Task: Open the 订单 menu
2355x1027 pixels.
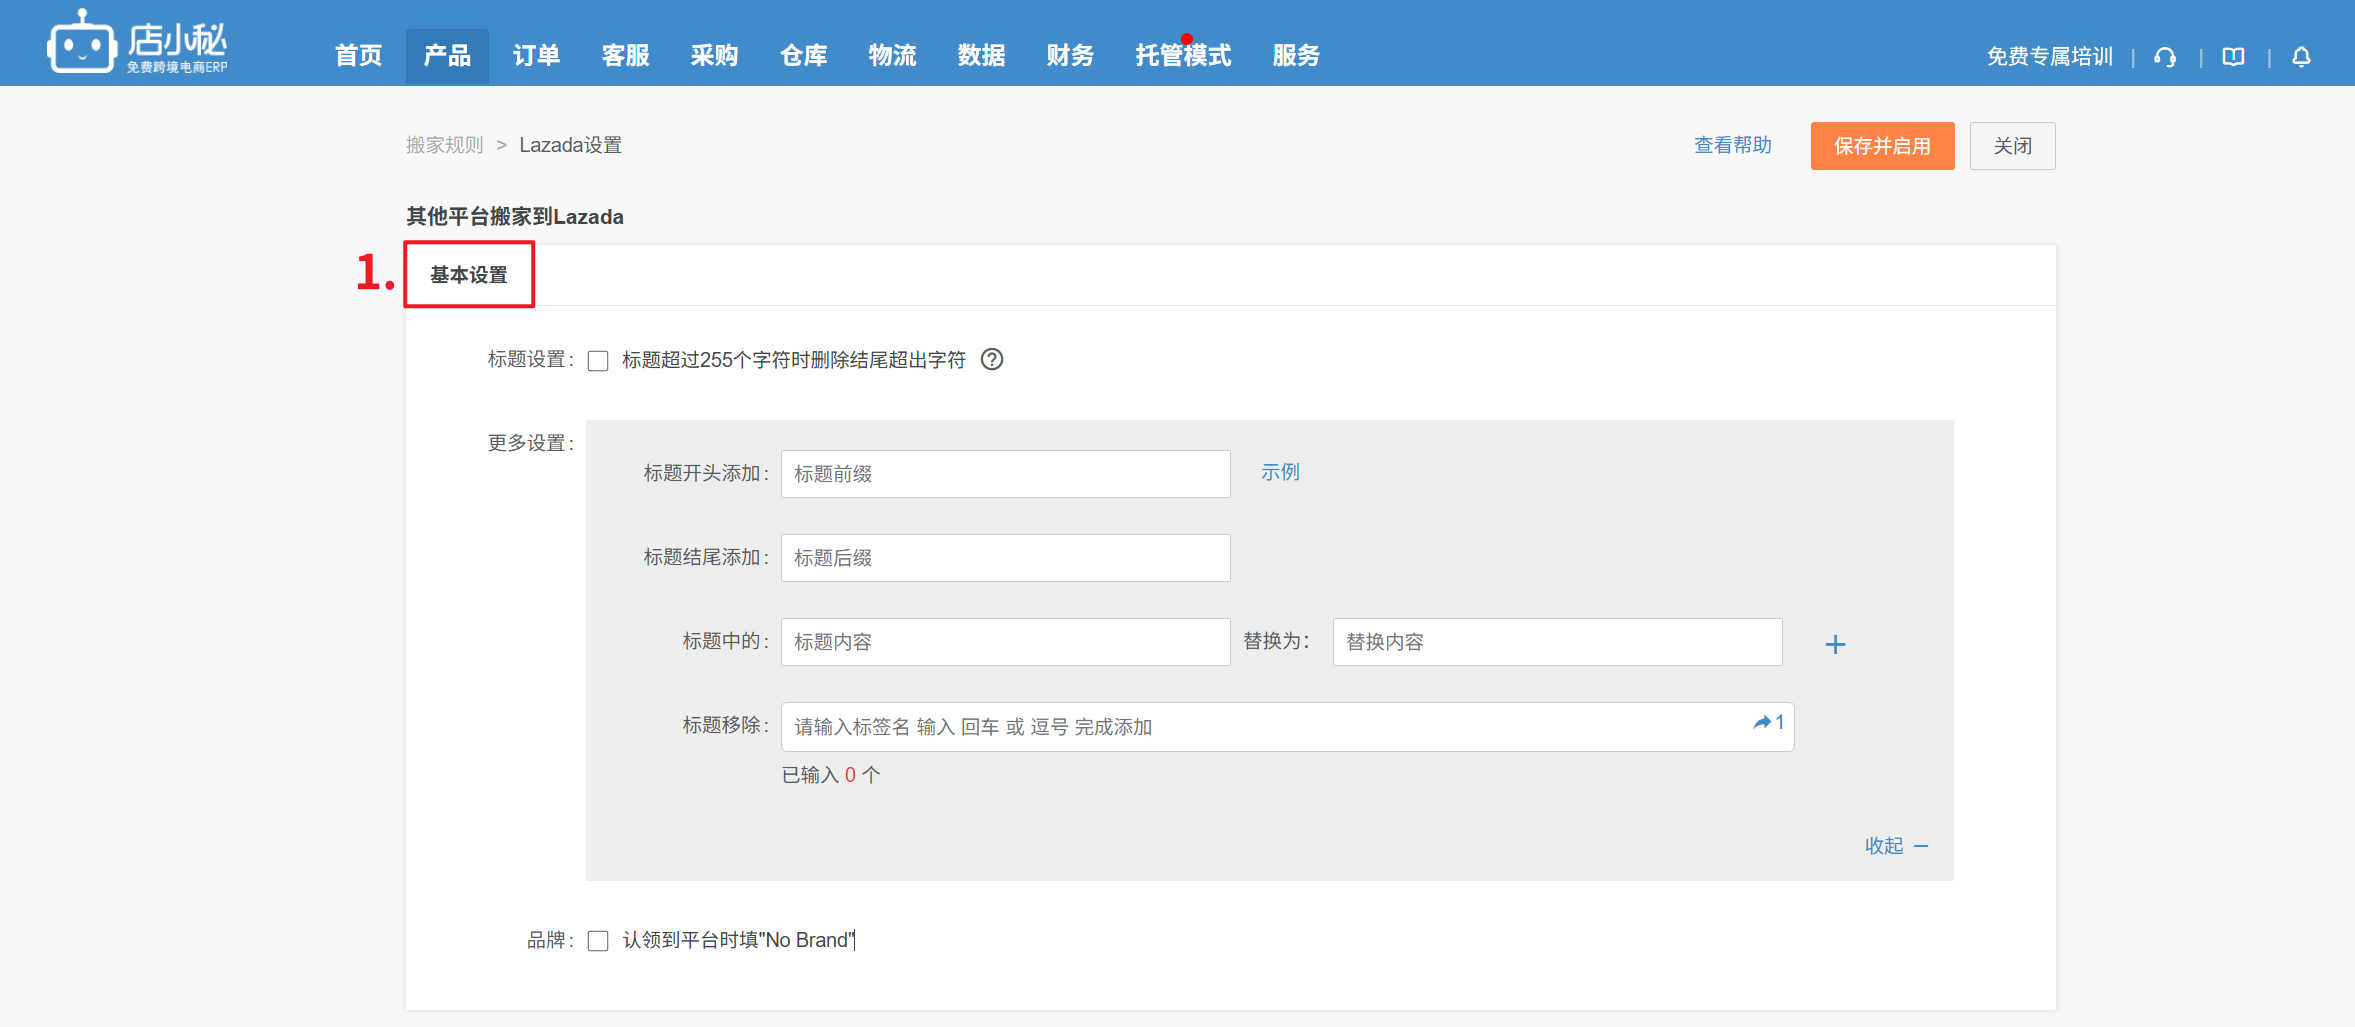Action: pyautogui.click(x=536, y=56)
